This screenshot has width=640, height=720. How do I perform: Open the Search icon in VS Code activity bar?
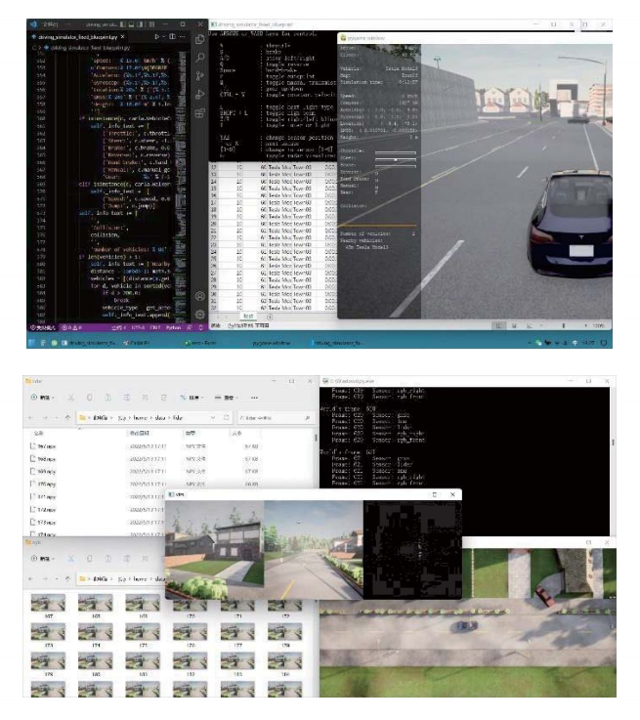click(201, 58)
